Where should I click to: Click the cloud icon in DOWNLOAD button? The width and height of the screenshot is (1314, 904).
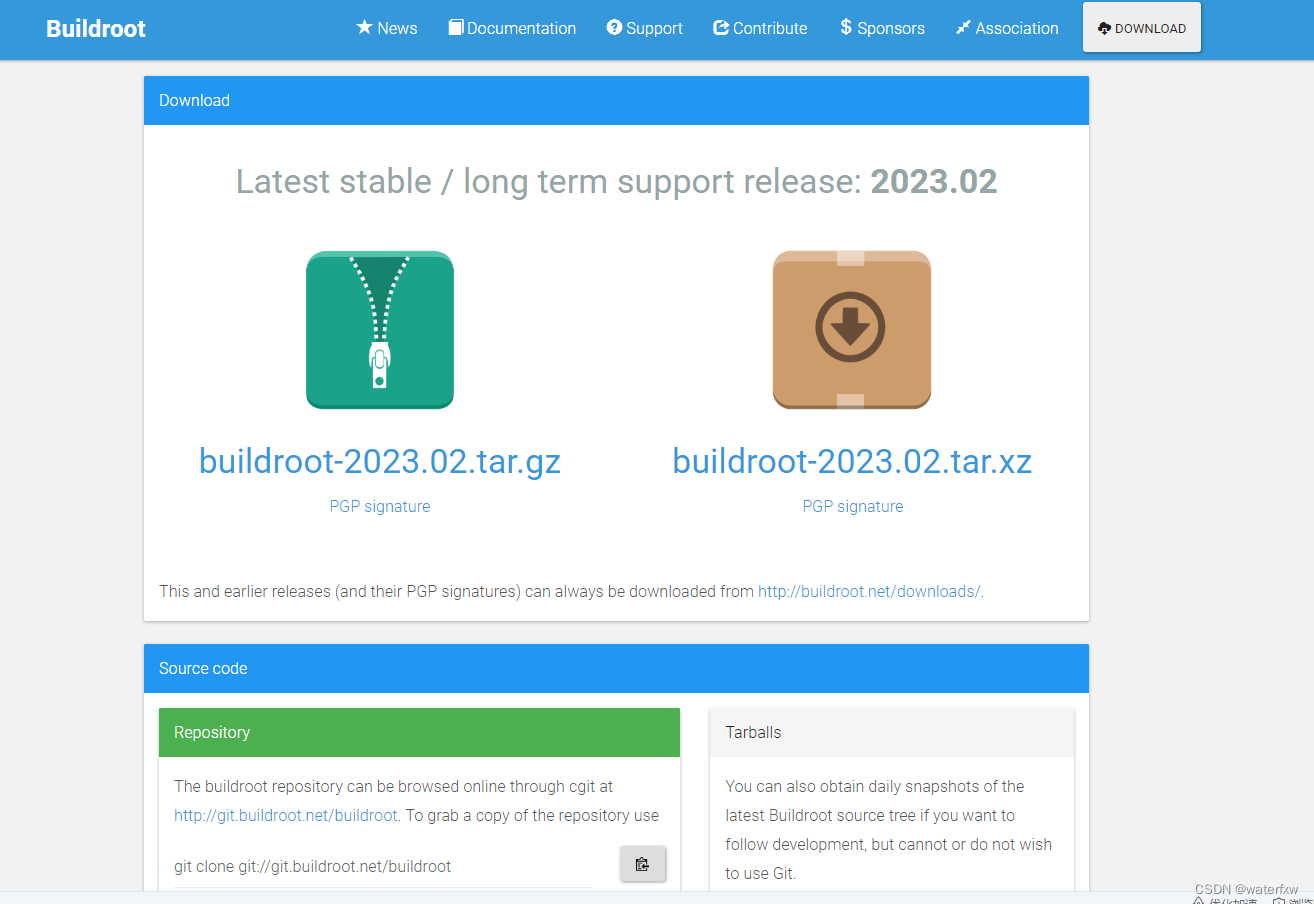click(1104, 29)
